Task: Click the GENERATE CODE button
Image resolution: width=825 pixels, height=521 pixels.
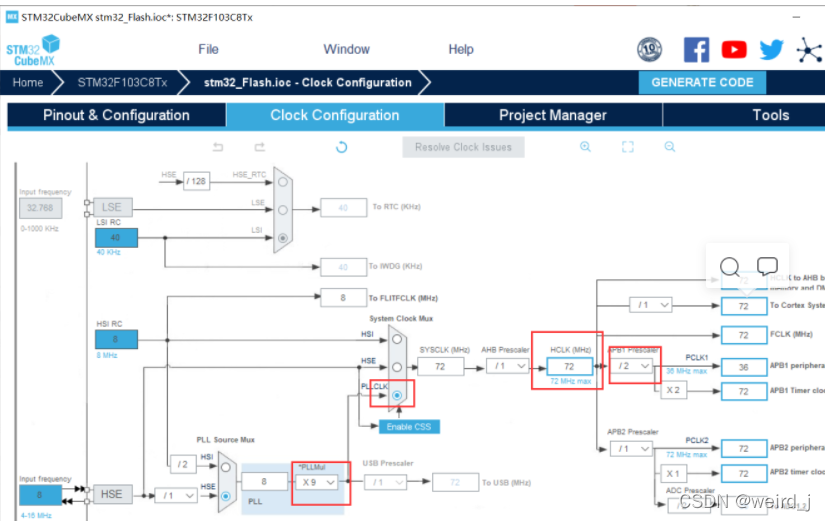Action: point(702,83)
